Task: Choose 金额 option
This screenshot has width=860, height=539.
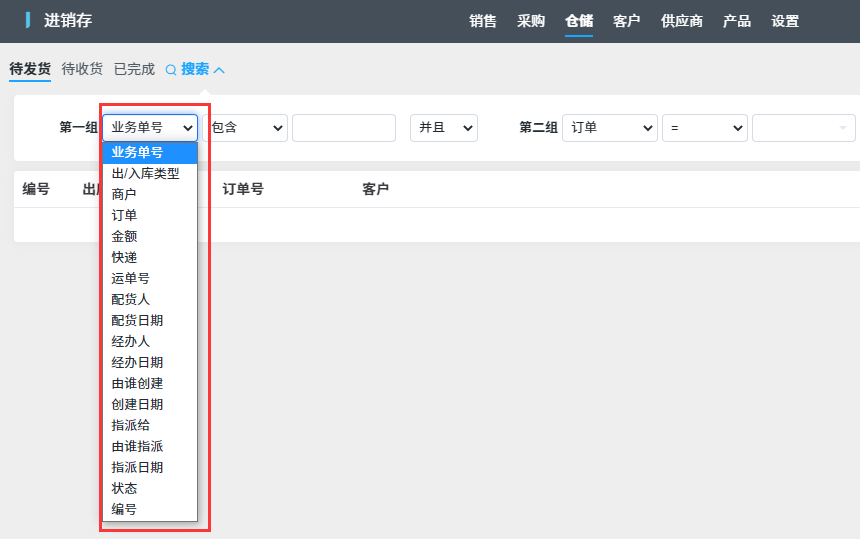Action: tap(150, 236)
